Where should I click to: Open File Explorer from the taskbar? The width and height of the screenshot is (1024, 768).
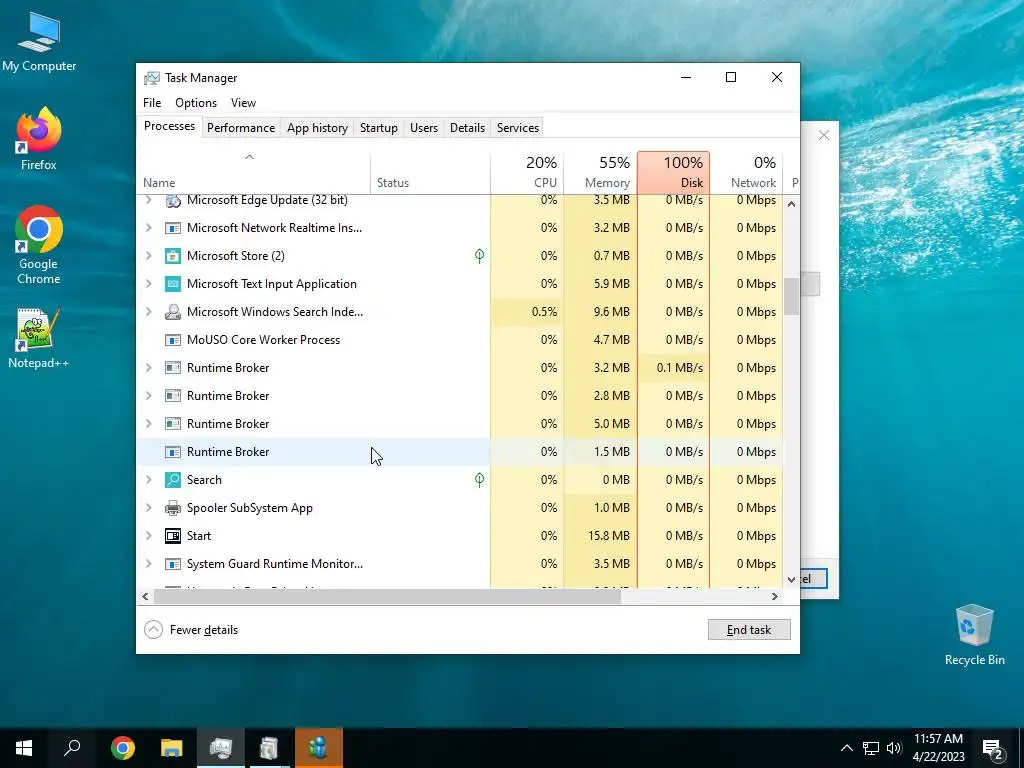pos(171,748)
